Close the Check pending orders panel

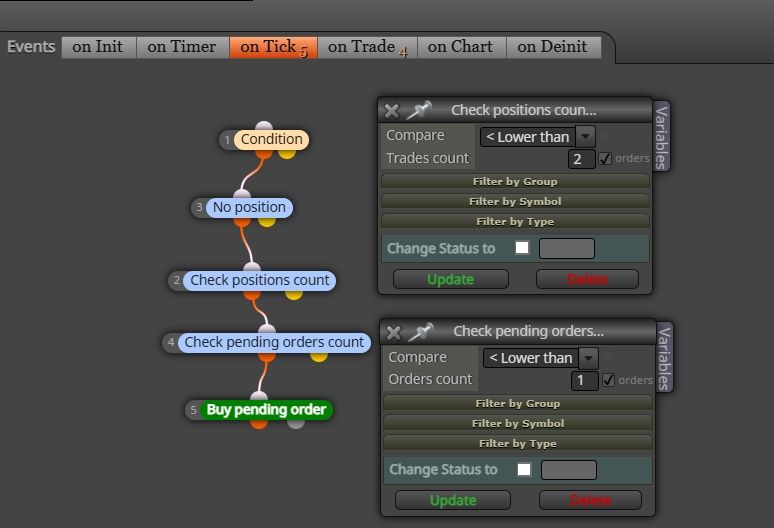(x=393, y=333)
